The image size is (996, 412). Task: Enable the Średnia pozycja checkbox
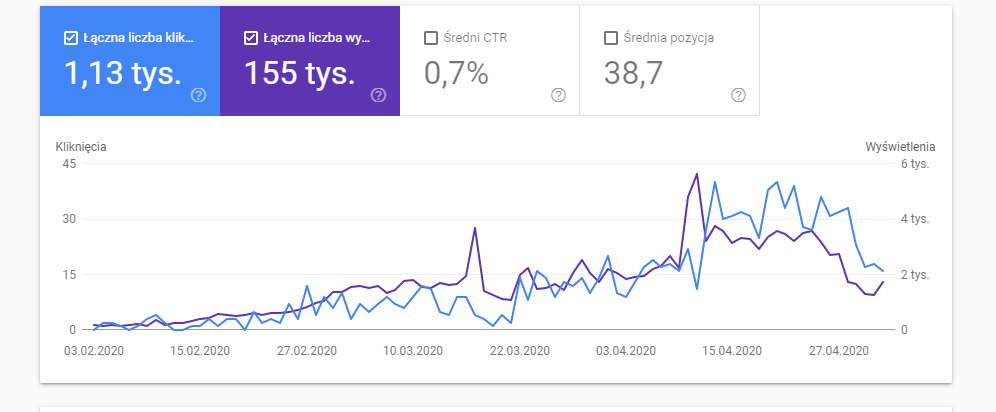[x=611, y=38]
